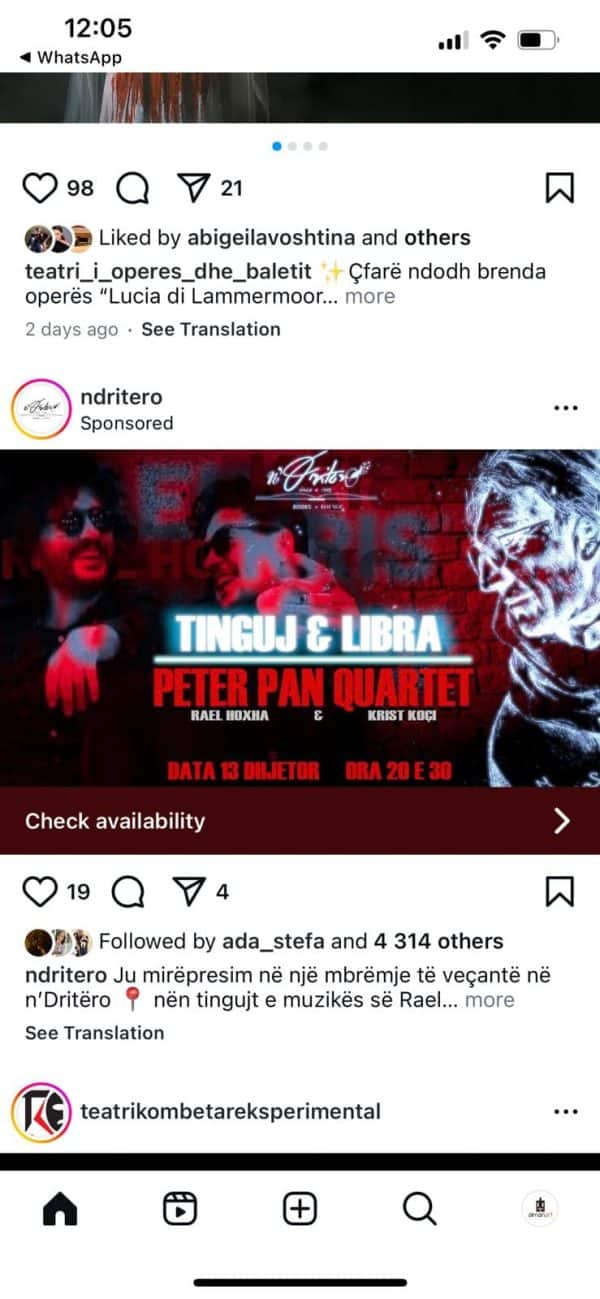
Task: Open options menu for teatrikombetareksperimental post
Action: pyautogui.click(x=565, y=1112)
